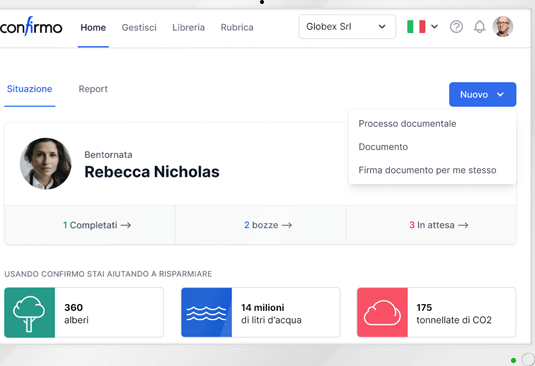Click the Italian flag icon
The image size is (535, 366).
coord(416,27)
